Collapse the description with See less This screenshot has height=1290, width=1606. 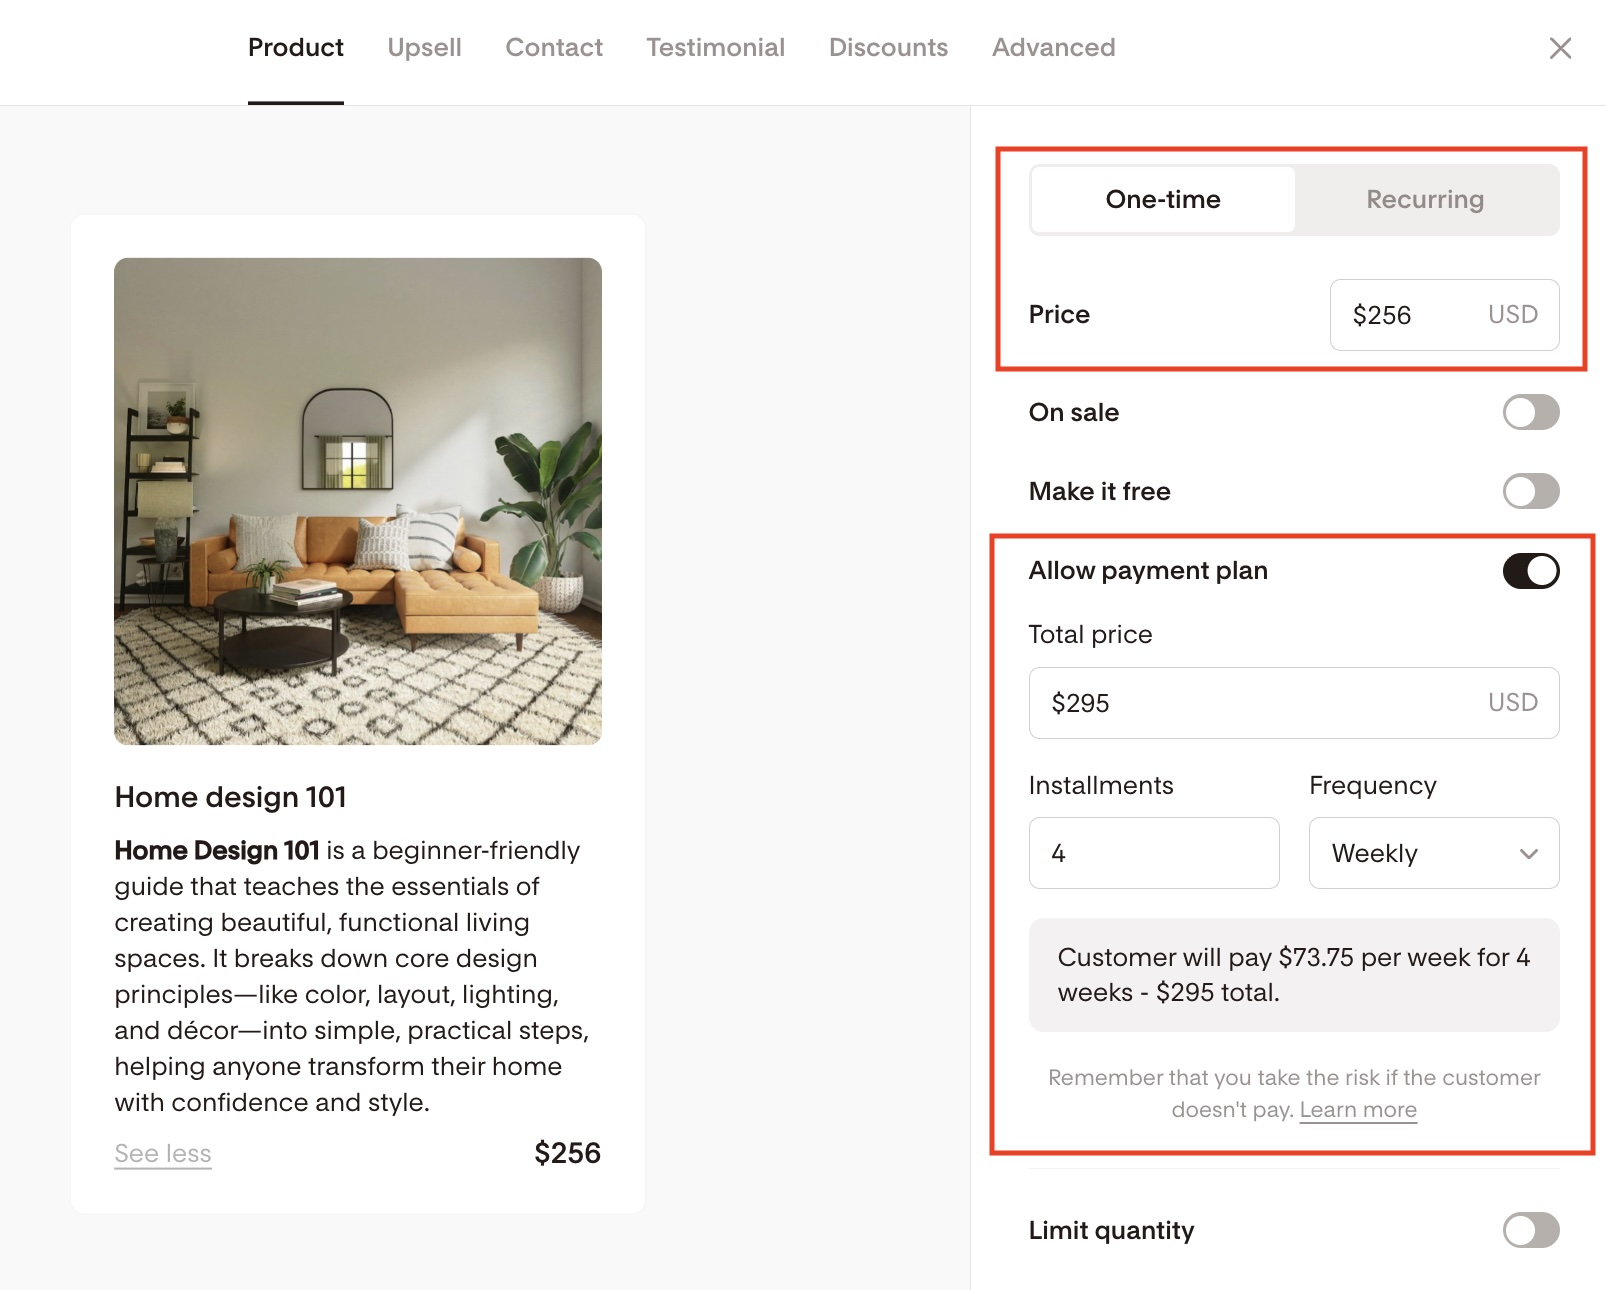coord(163,1154)
